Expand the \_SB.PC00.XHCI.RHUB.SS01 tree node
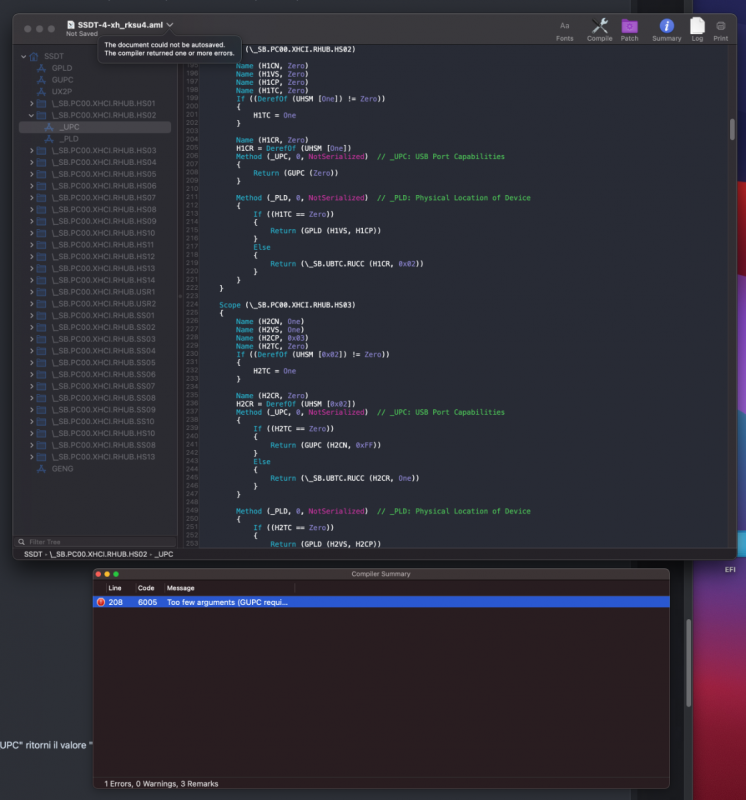 pyautogui.click(x=29, y=316)
